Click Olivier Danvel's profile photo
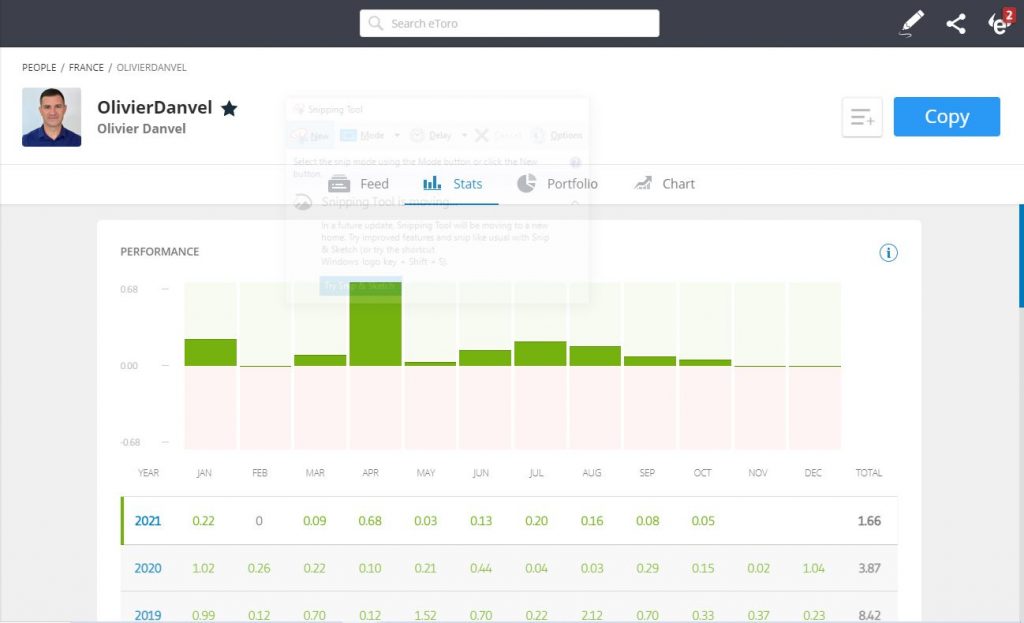This screenshot has width=1024, height=623. click(x=52, y=117)
